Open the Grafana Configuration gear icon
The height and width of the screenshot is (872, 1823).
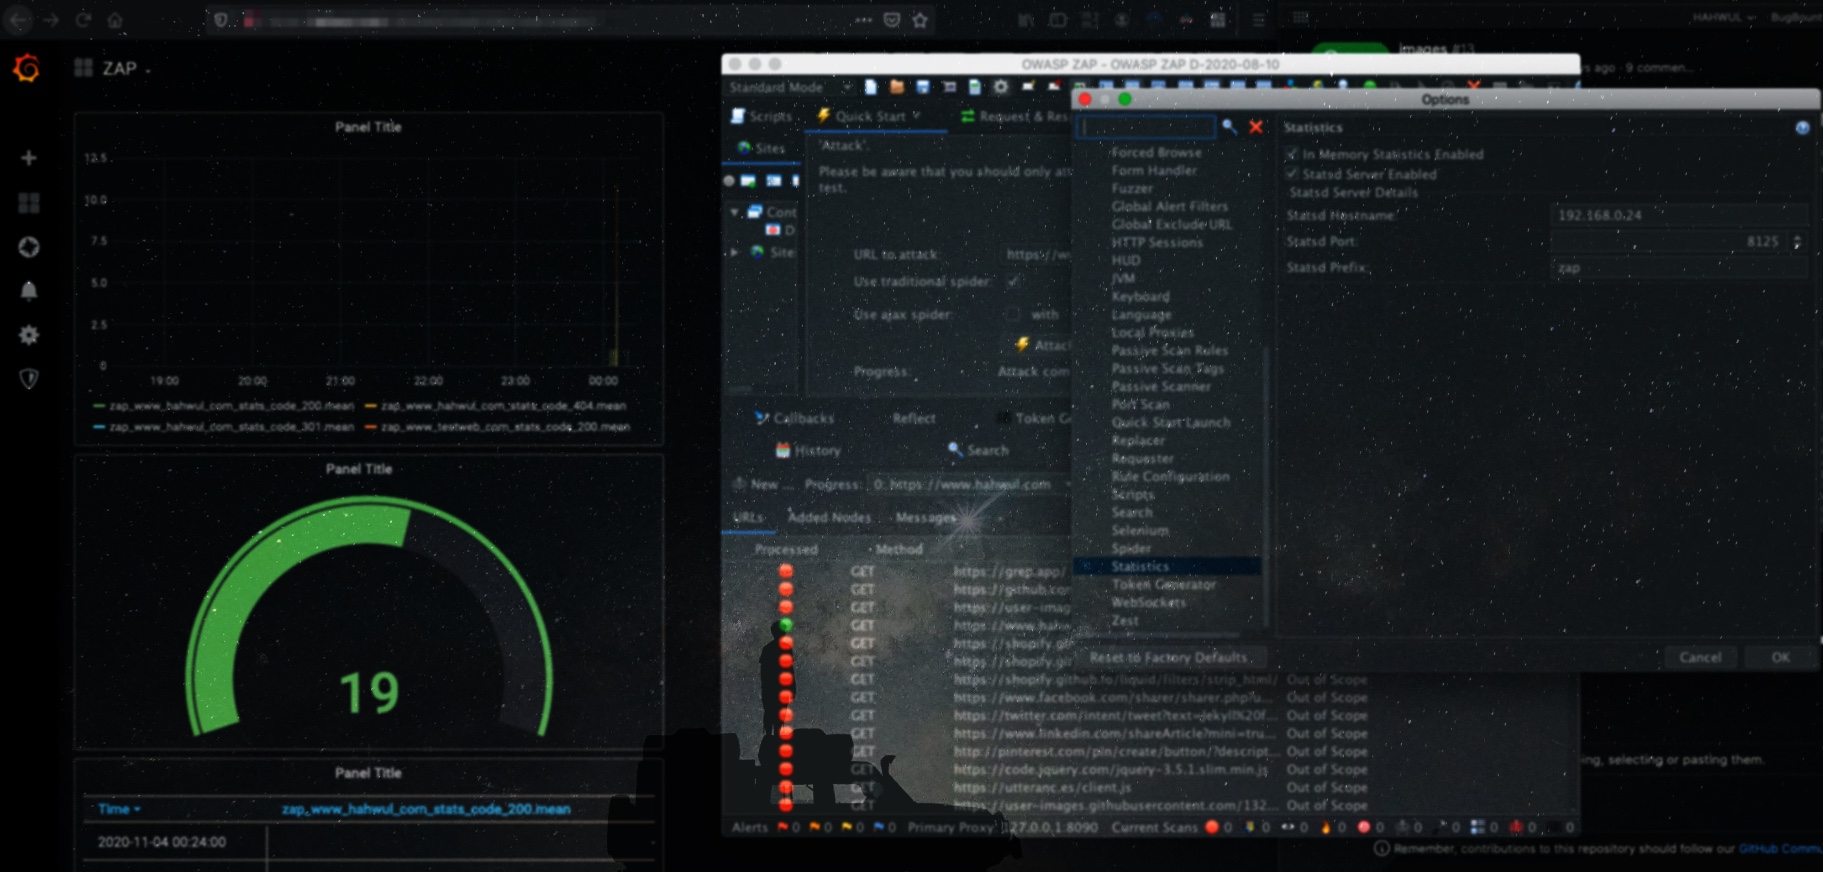coord(29,335)
